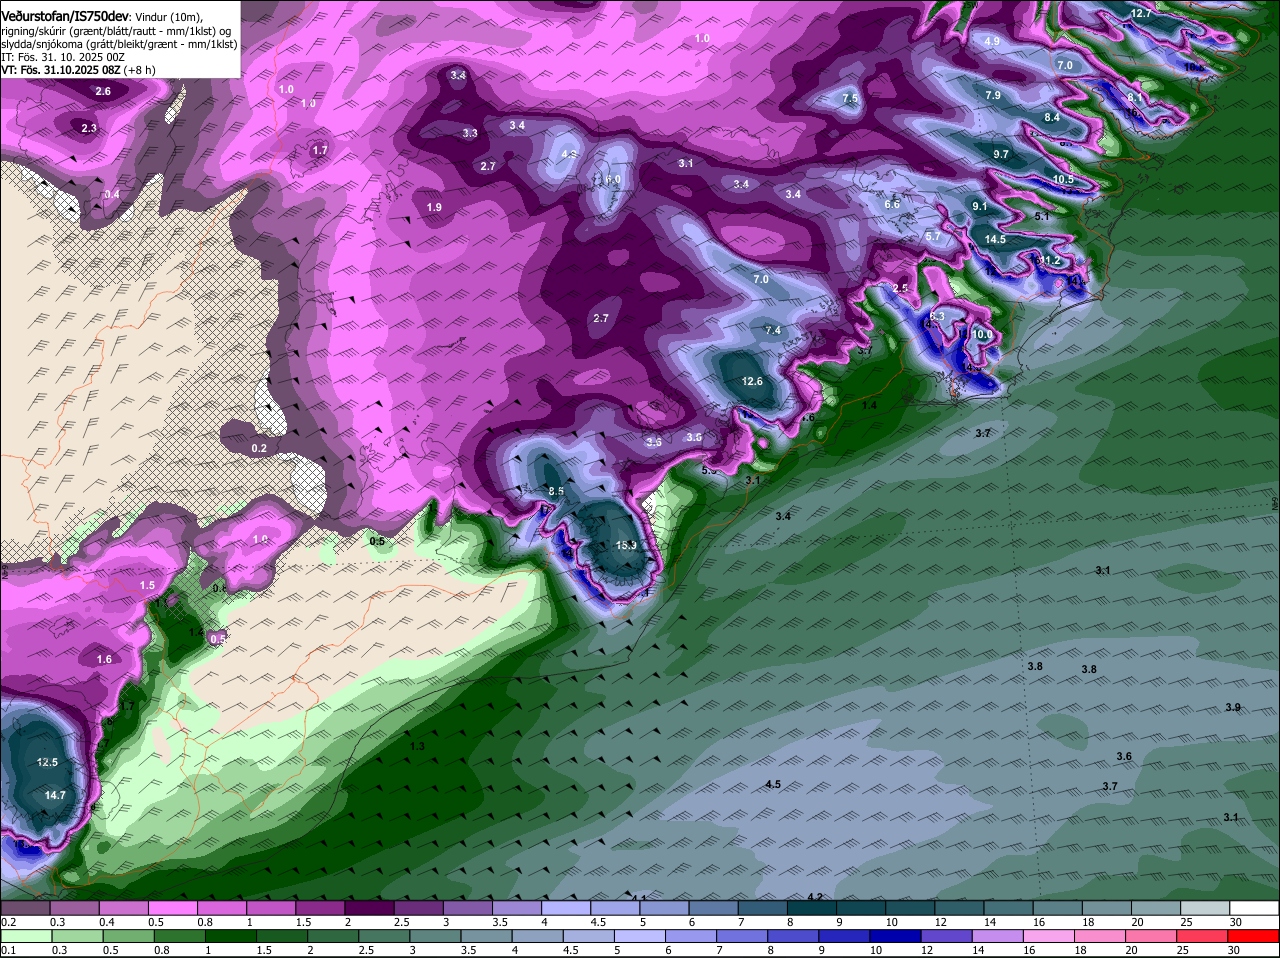Screen dimensions: 1280x958
Task: Click the 1.3 value on the map
Action: [417, 746]
